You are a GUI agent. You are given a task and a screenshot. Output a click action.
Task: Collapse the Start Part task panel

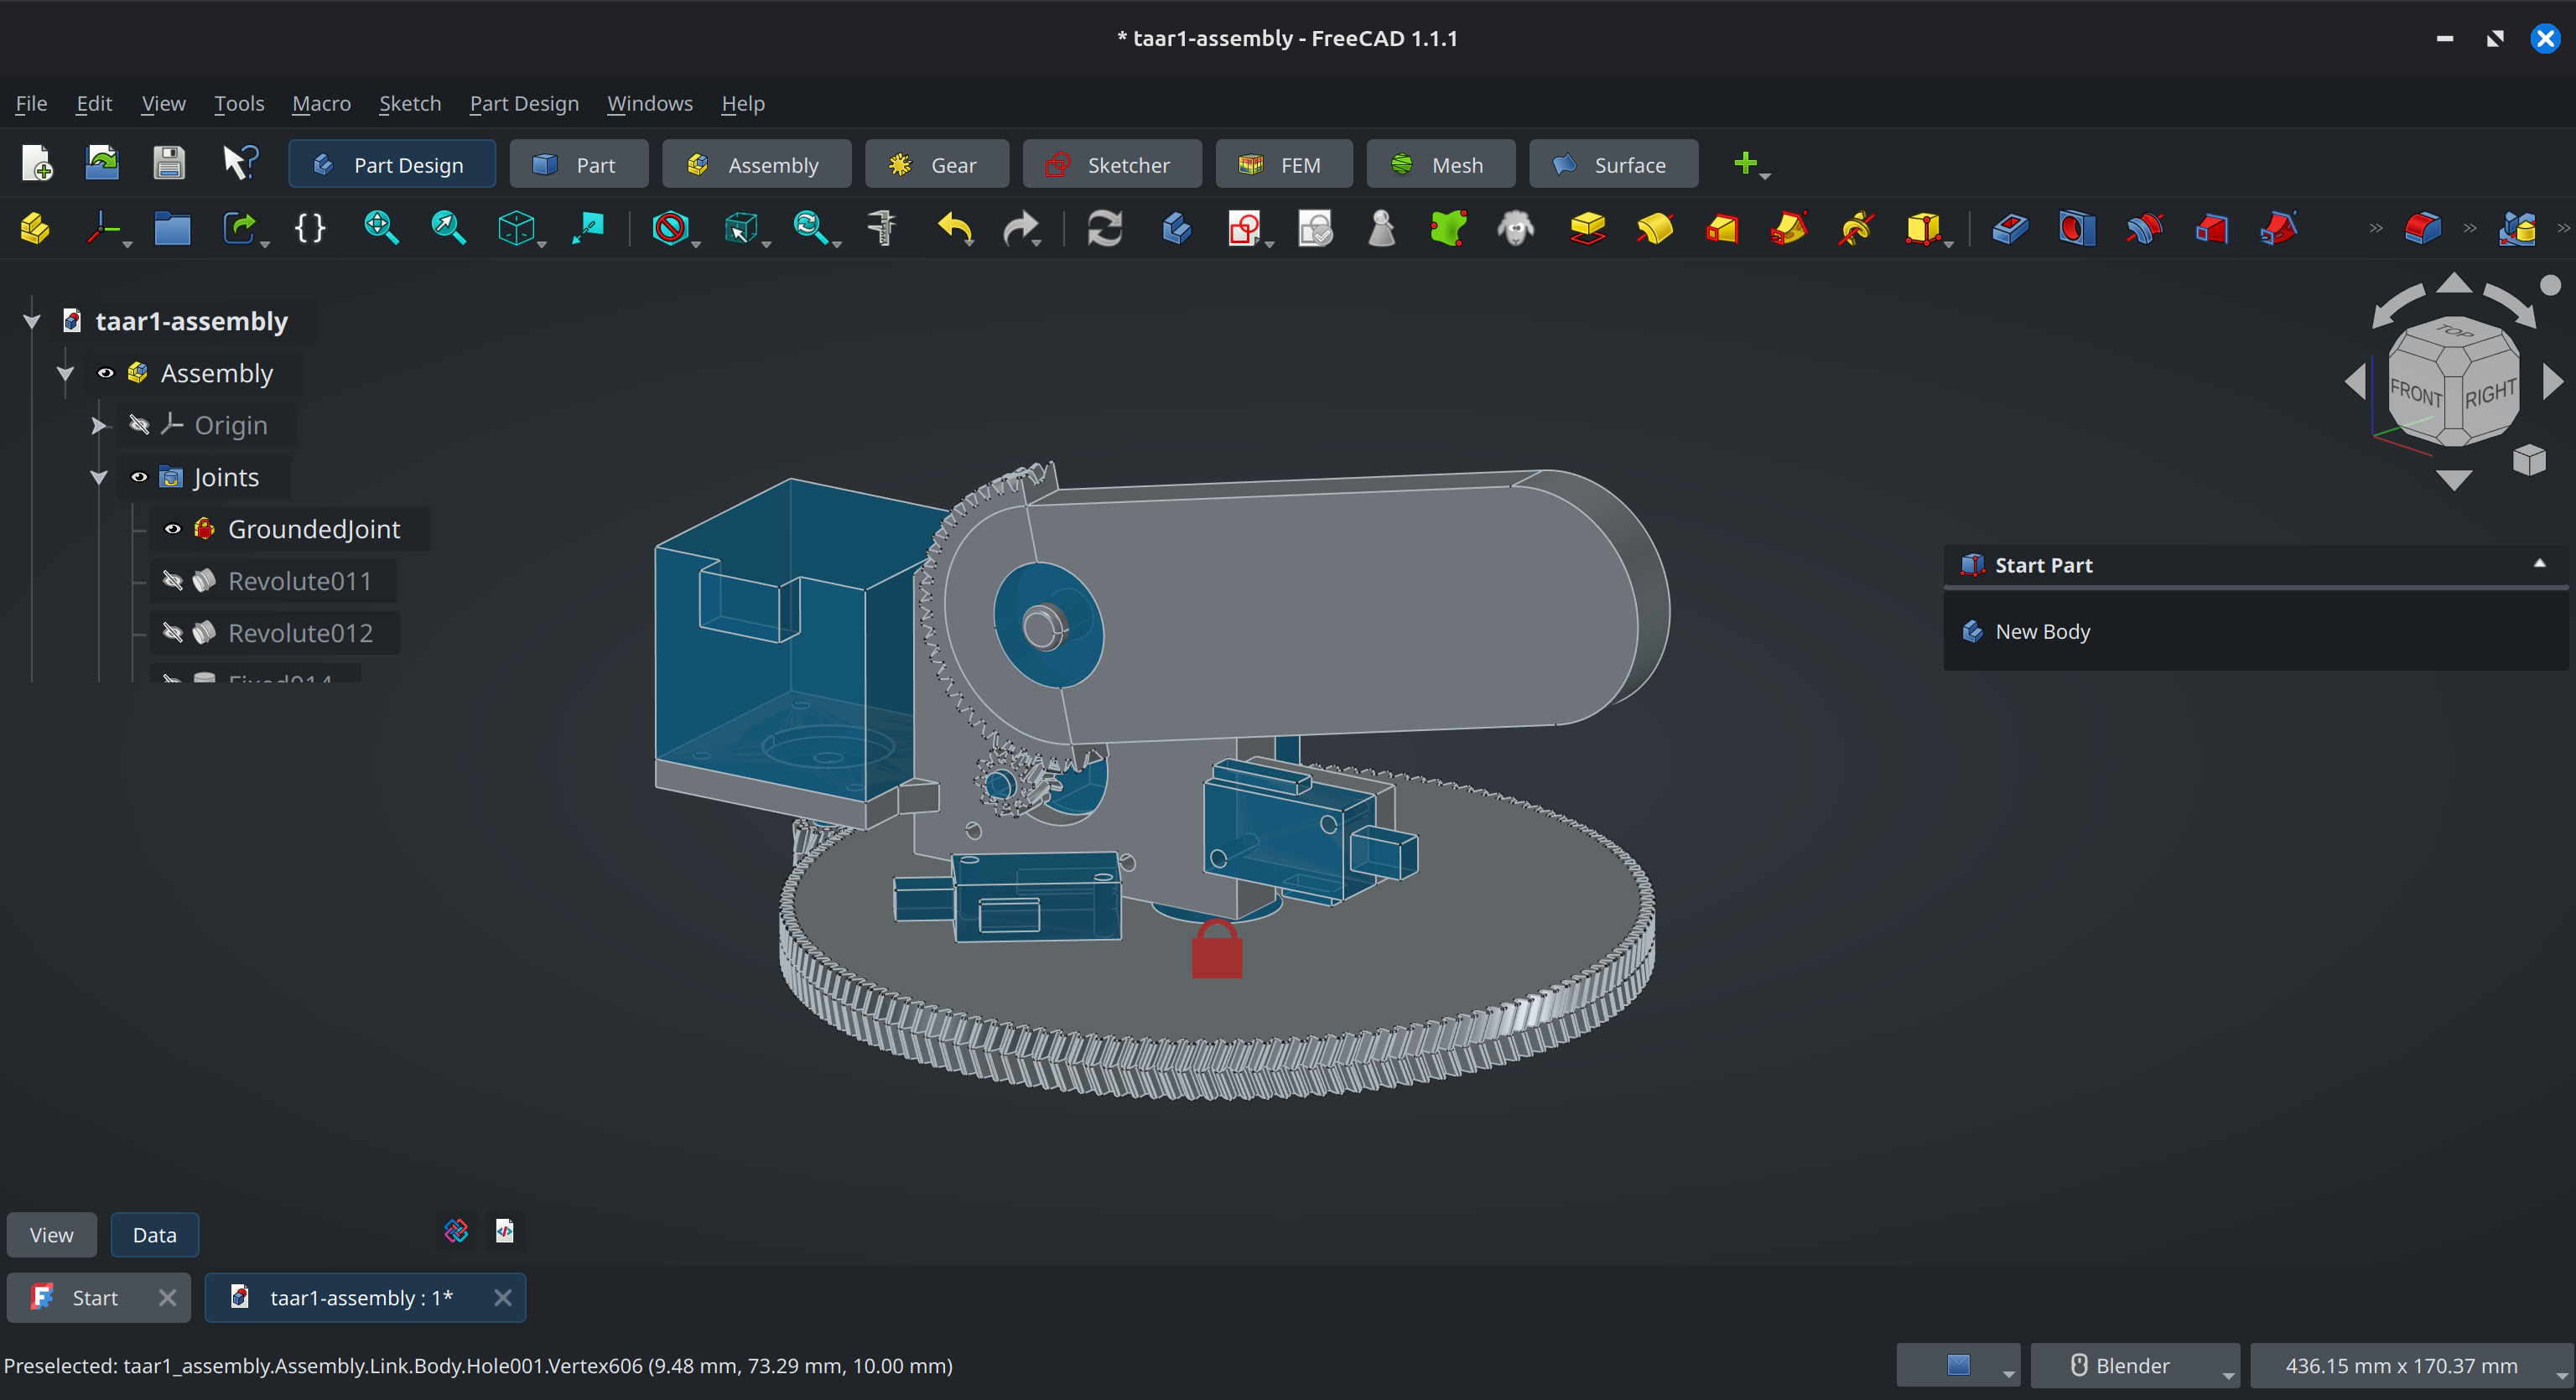pos(2539,564)
